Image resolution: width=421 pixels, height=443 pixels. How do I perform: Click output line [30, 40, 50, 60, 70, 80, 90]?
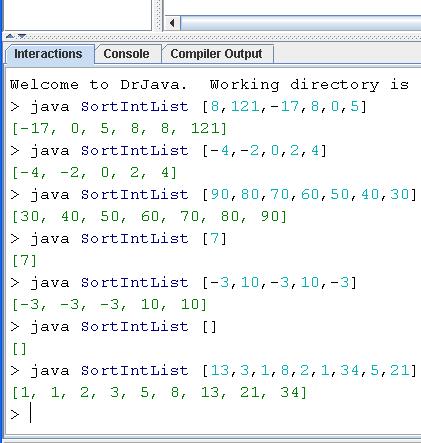click(149, 217)
